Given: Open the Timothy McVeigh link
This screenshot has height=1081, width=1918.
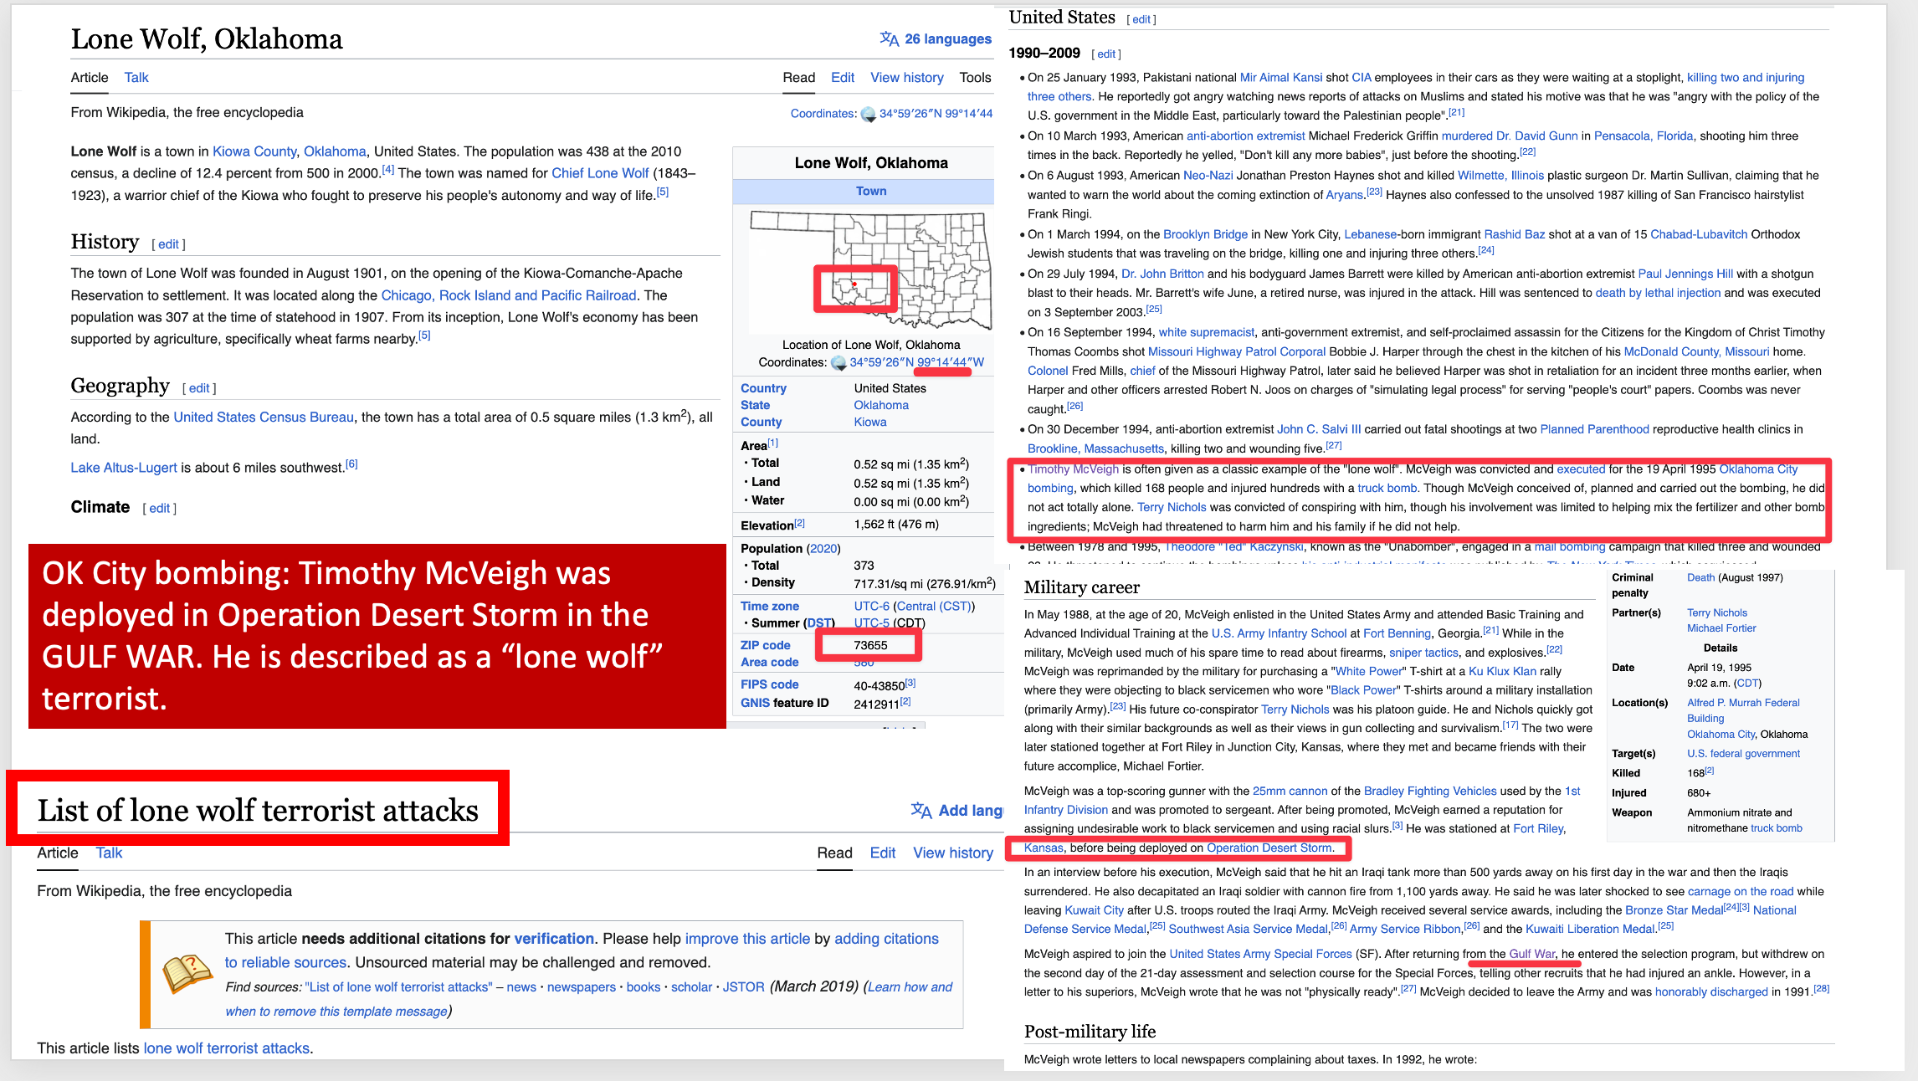Looking at the screenshot, I should tap(1073, 470).
